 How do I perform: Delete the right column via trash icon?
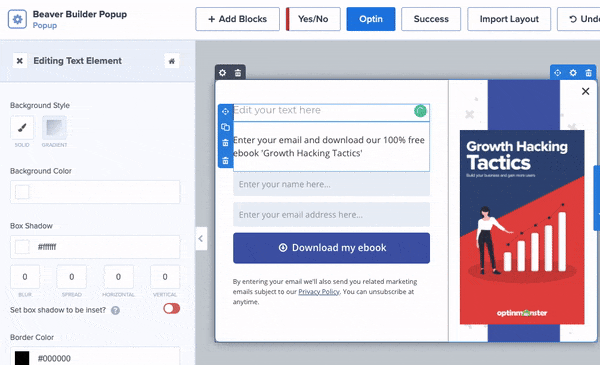click(x=589, y=73)
